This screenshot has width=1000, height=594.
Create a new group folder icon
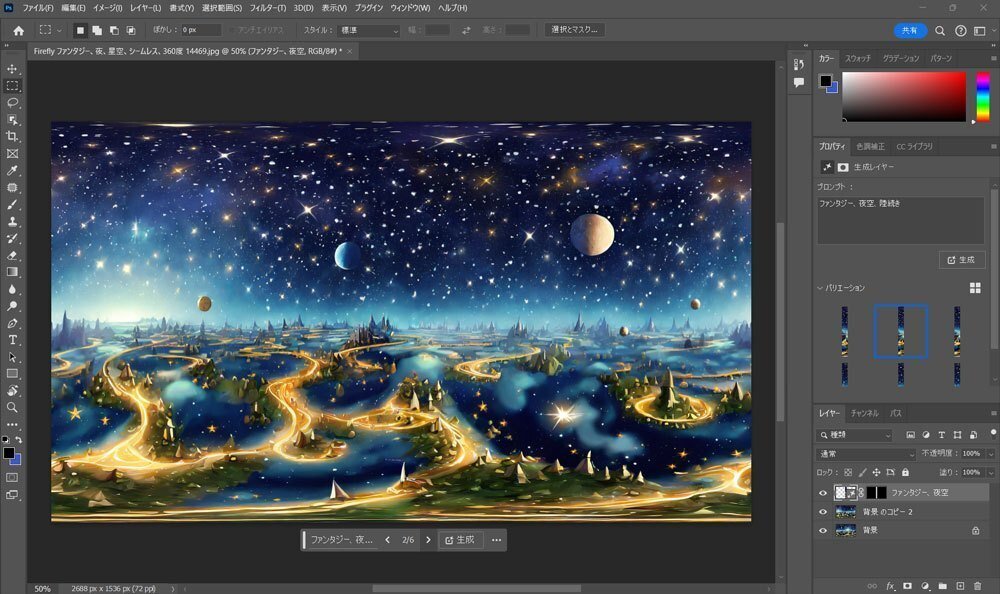tap(943, 586)
